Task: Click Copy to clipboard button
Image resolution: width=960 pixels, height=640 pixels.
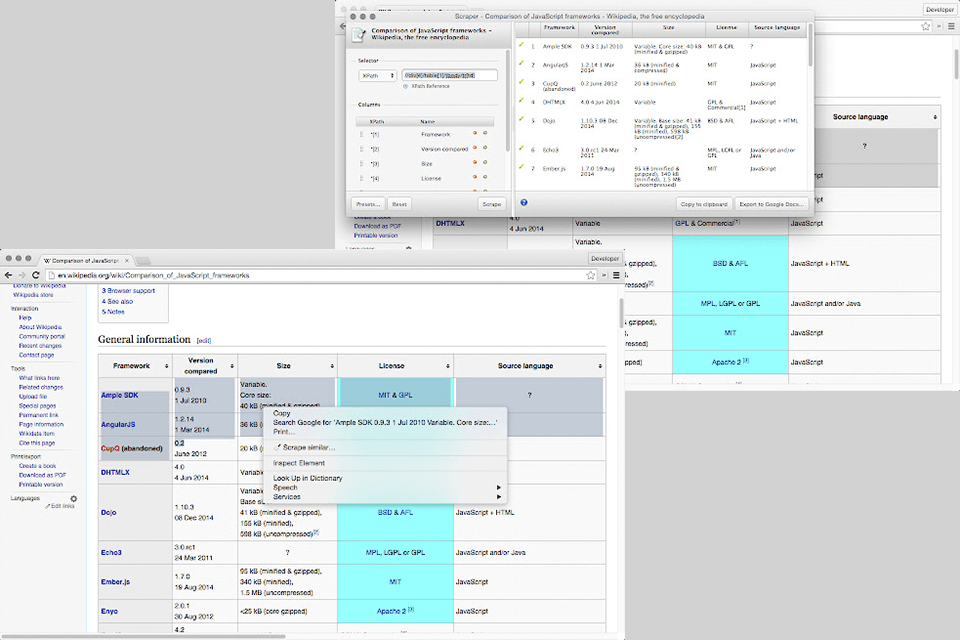Action: [x=704, y=204]
